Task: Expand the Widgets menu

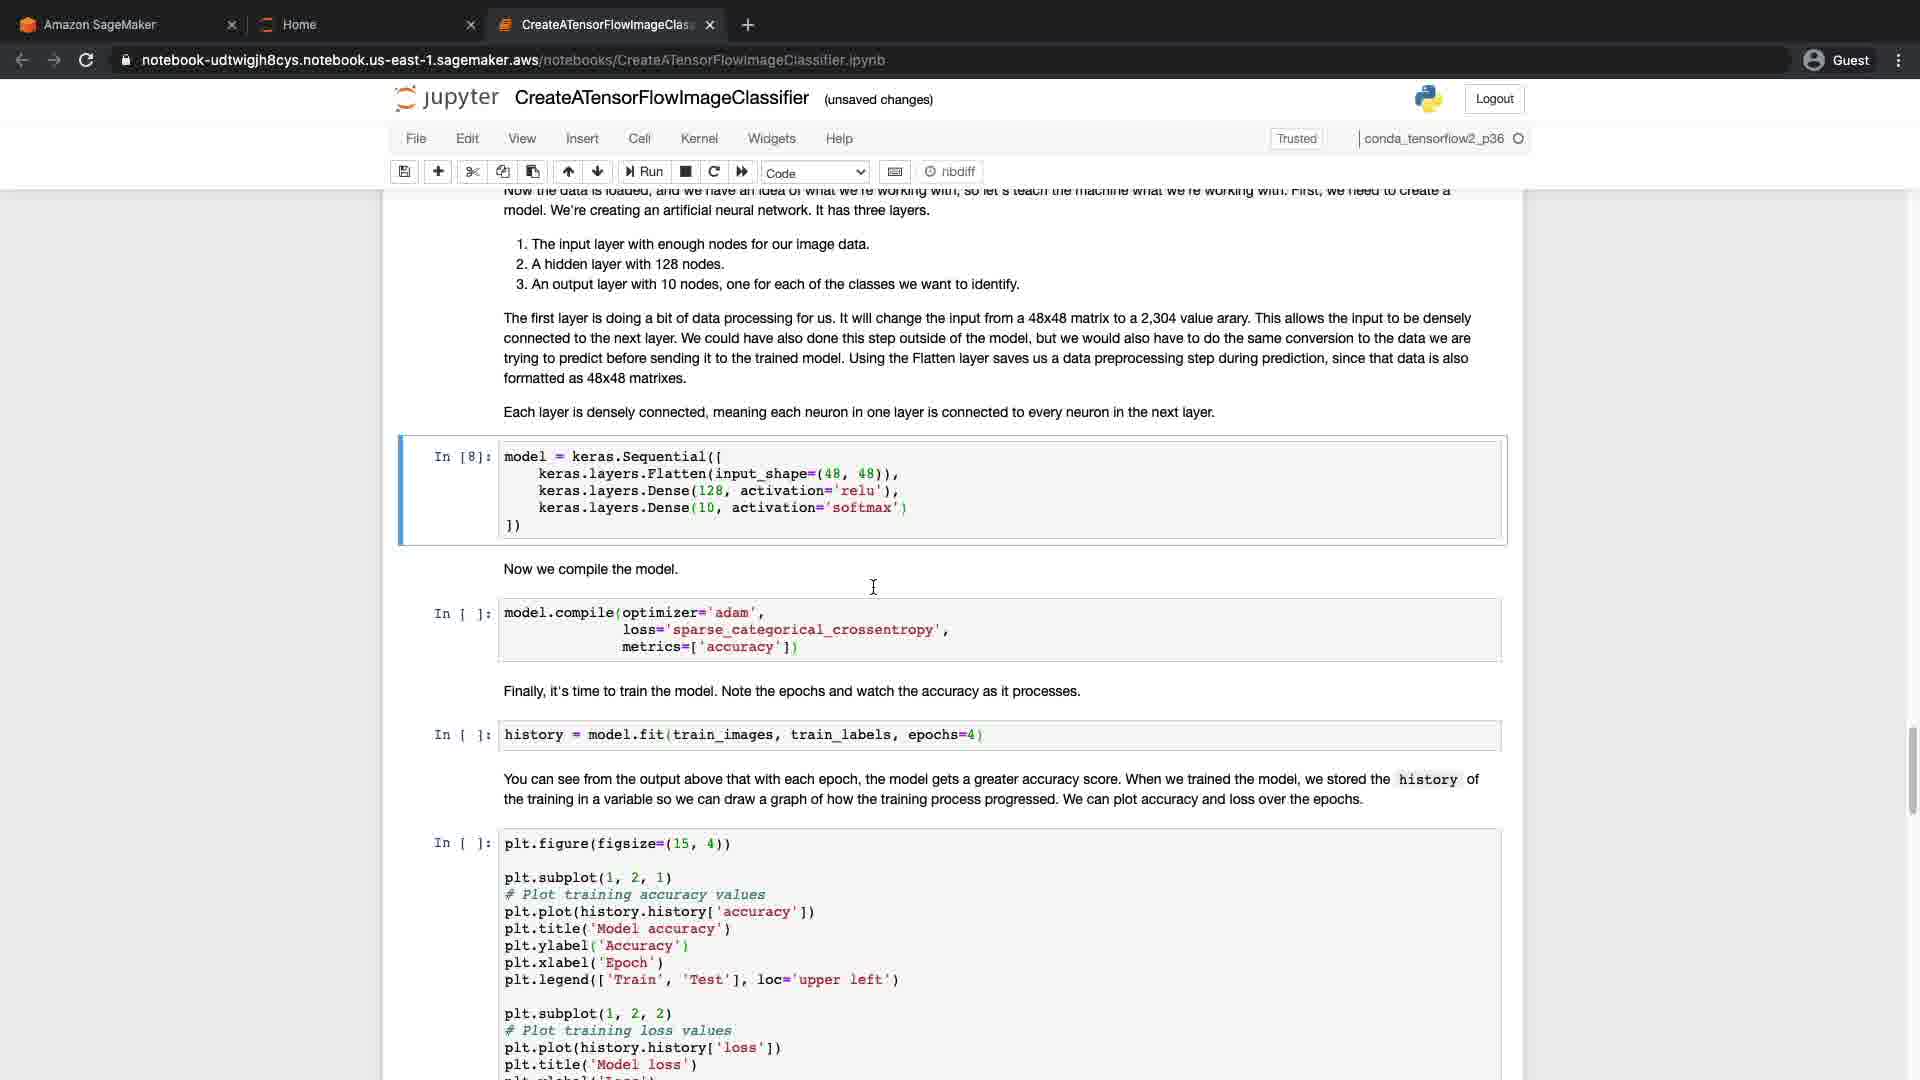Action: [x=771, y=139]
